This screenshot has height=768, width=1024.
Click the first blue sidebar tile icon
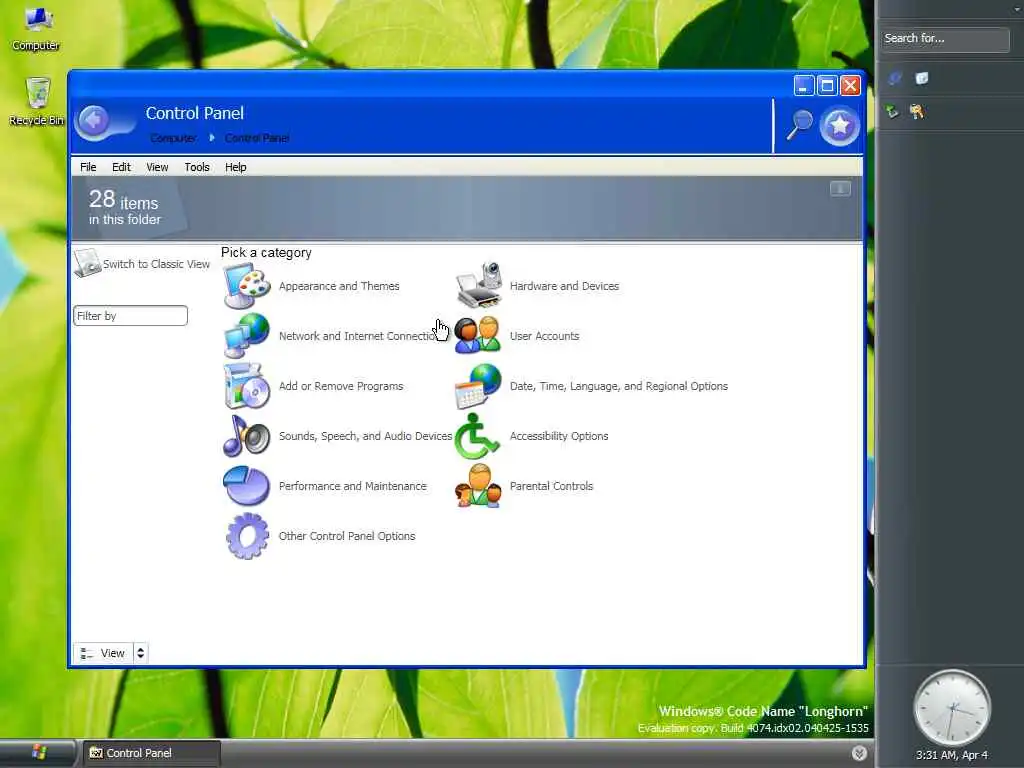[895, 78]
